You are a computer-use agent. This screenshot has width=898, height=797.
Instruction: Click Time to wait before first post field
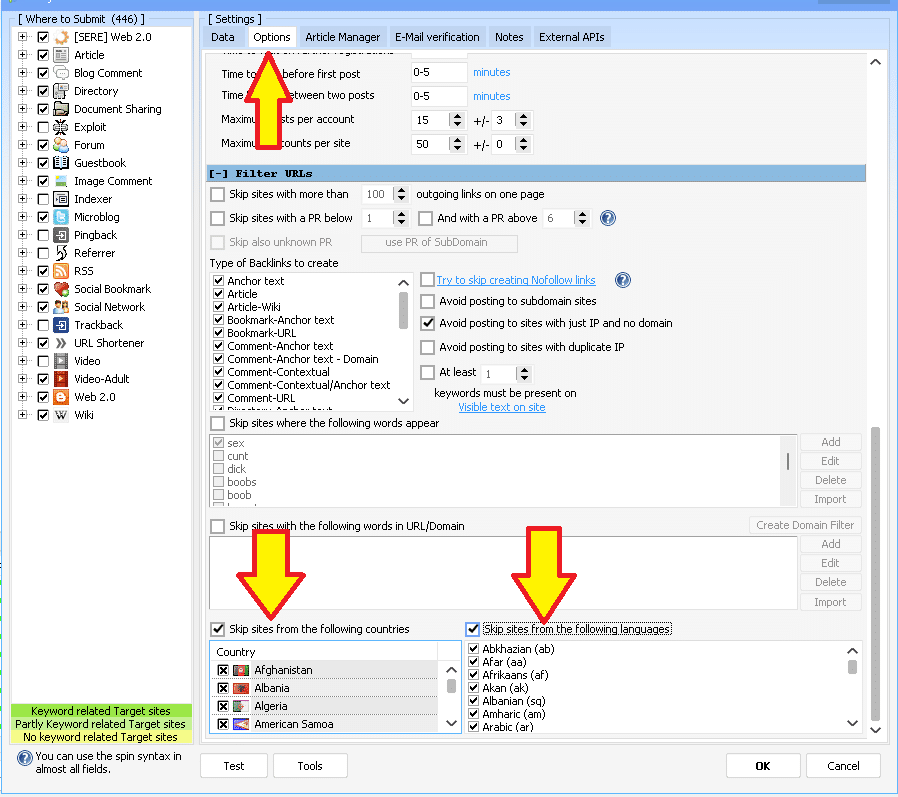pyautogui.click(x=439, y=73)
